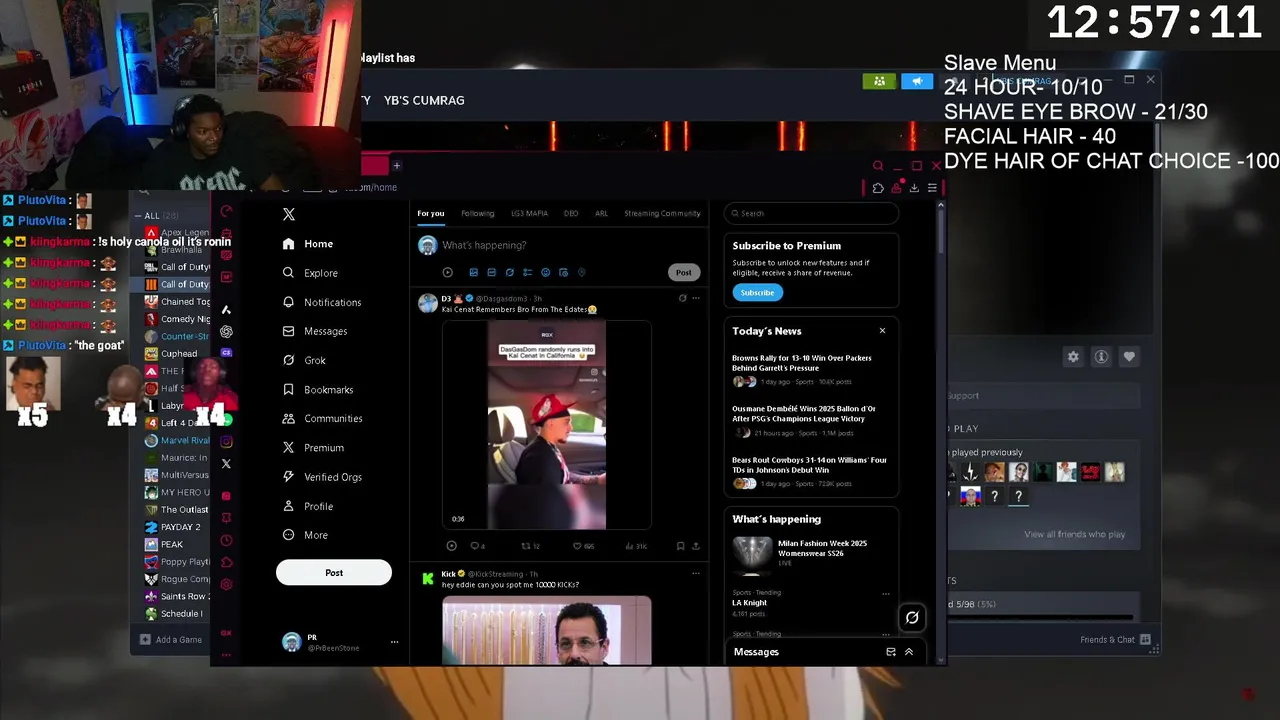This screenshot has width=1280, height=720.
Task: Open account menu dots next to PR
Action: (x=394, y=642)
